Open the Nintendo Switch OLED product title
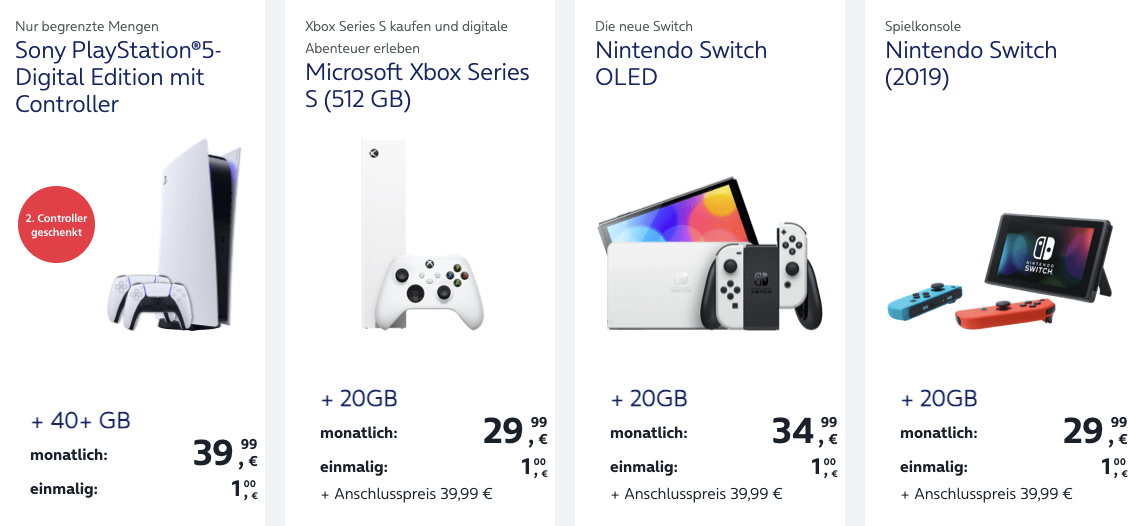 [x=680, y=63]
